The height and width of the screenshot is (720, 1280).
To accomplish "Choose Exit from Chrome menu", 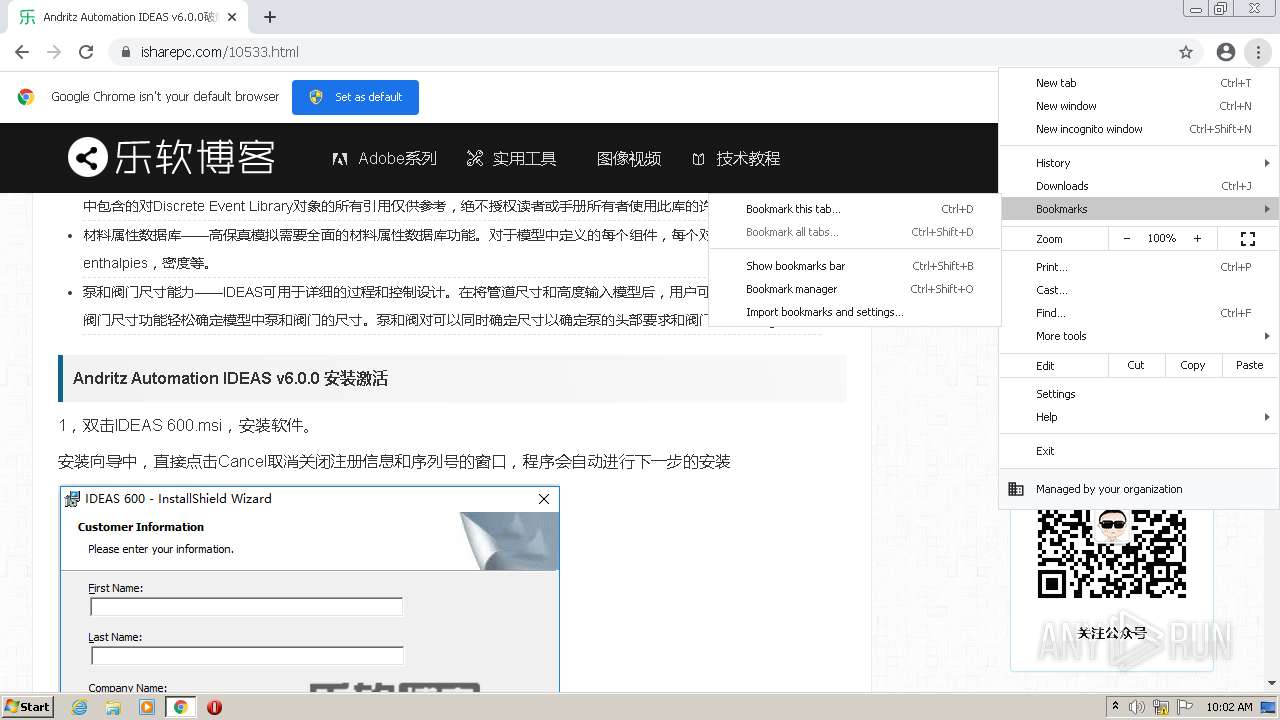I will [x=1139, y=451].
